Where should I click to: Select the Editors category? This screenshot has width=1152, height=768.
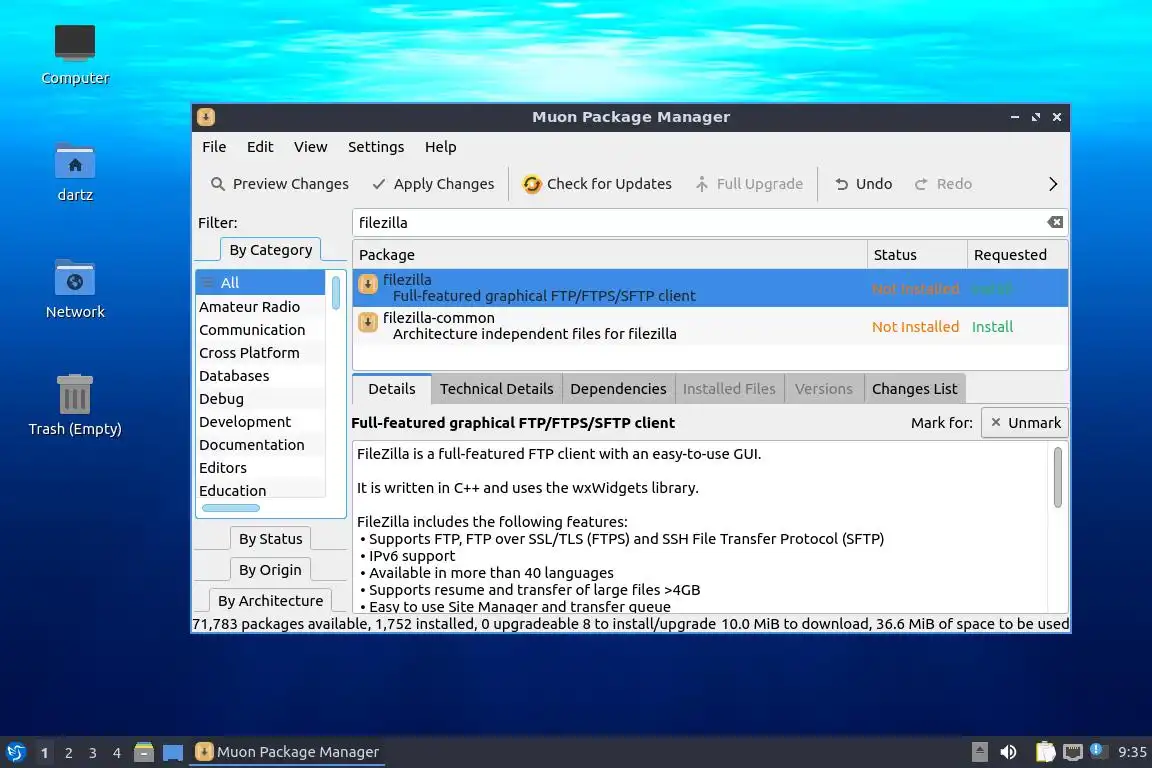click(x=260, y=467)
